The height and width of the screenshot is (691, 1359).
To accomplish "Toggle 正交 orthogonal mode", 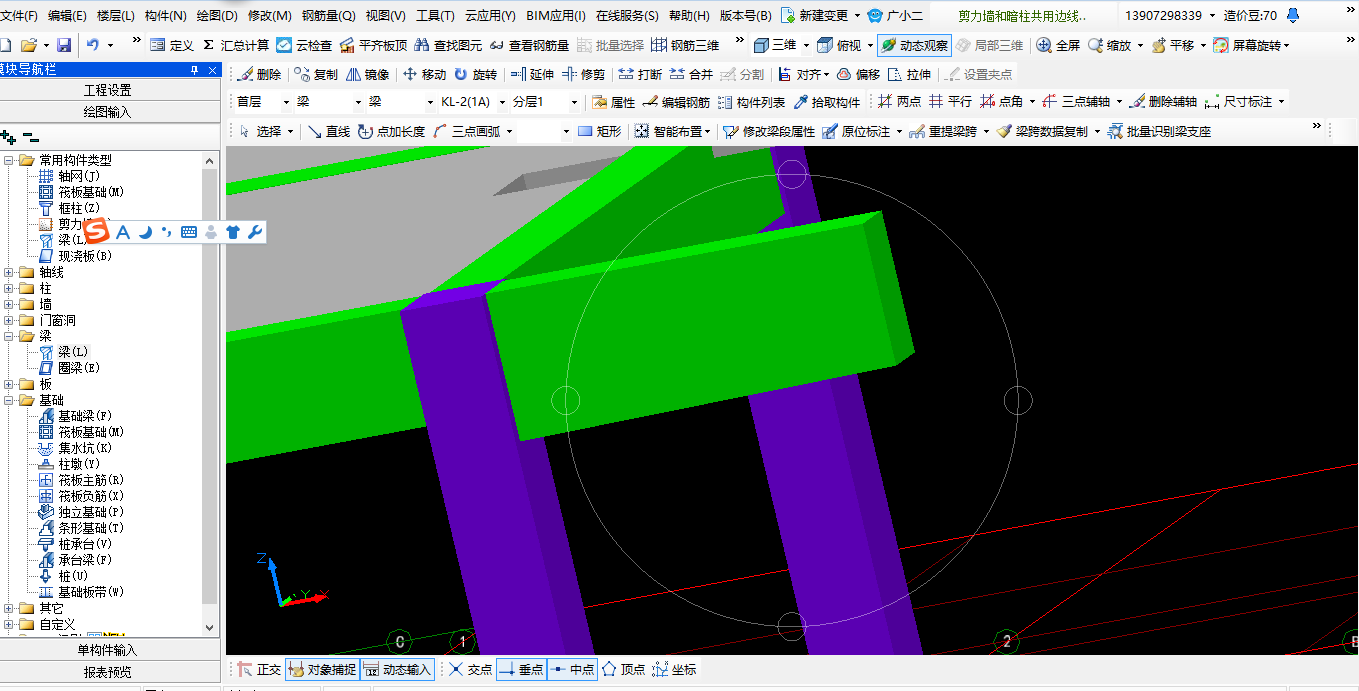I will click(259, 669).
